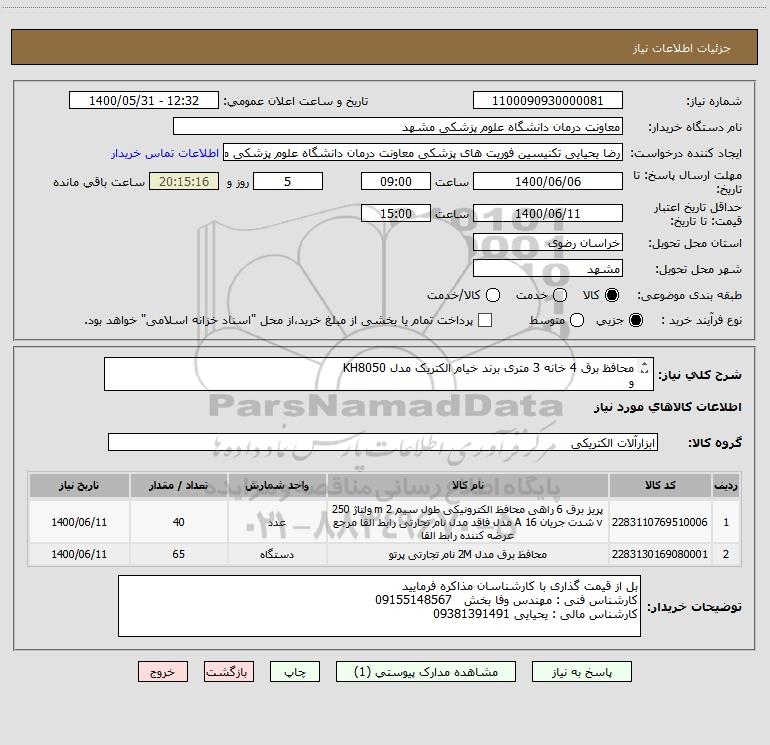Click the quantity 65 cell

[x=179, y=554]
